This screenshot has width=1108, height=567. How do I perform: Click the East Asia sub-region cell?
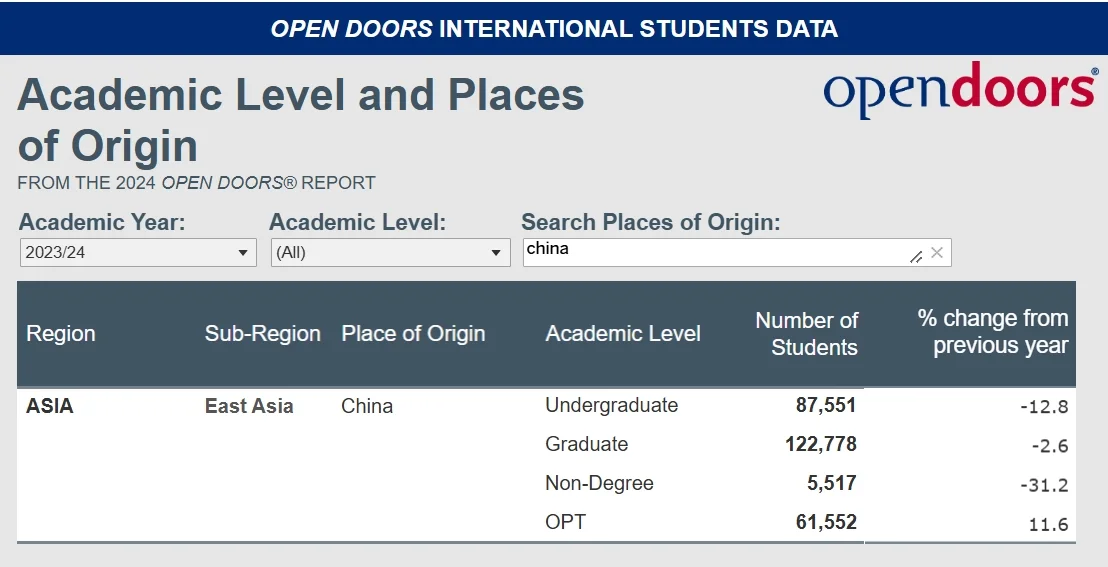[249, 406]
